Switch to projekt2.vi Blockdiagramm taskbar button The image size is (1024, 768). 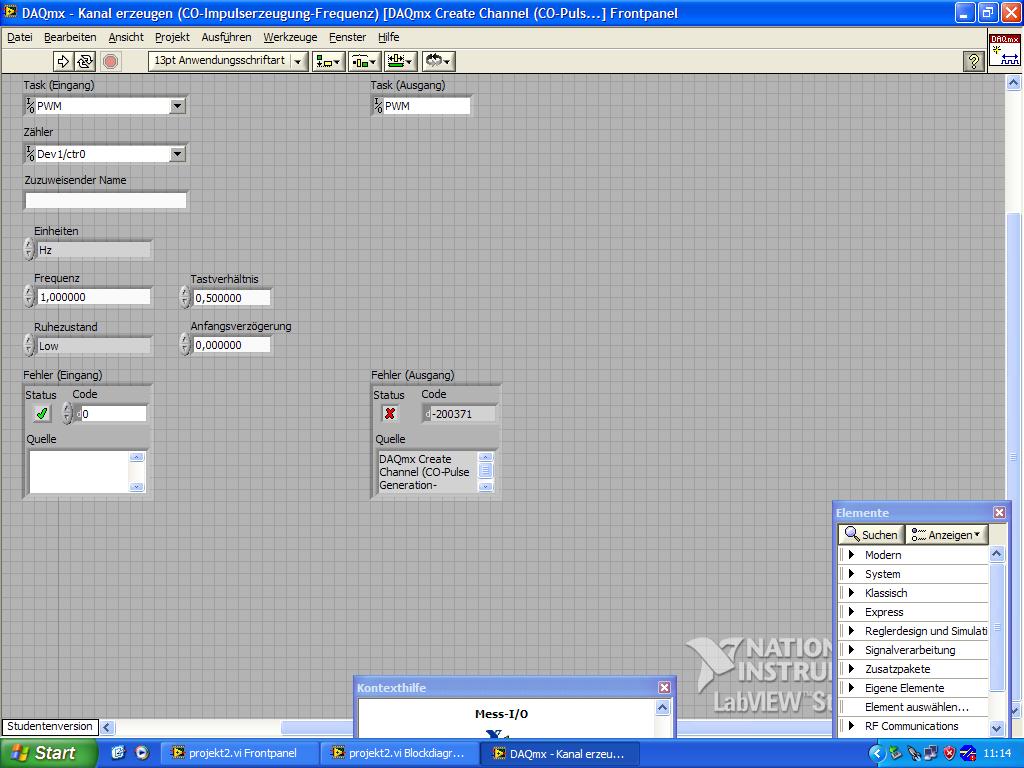400,753
